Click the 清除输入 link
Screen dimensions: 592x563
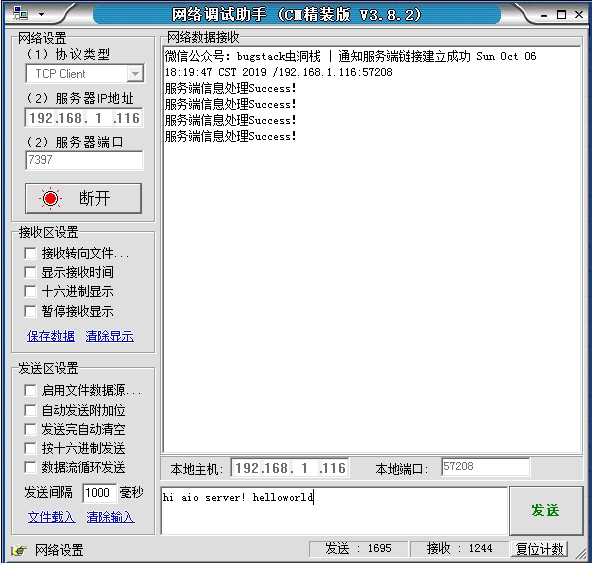pos(111,517)
